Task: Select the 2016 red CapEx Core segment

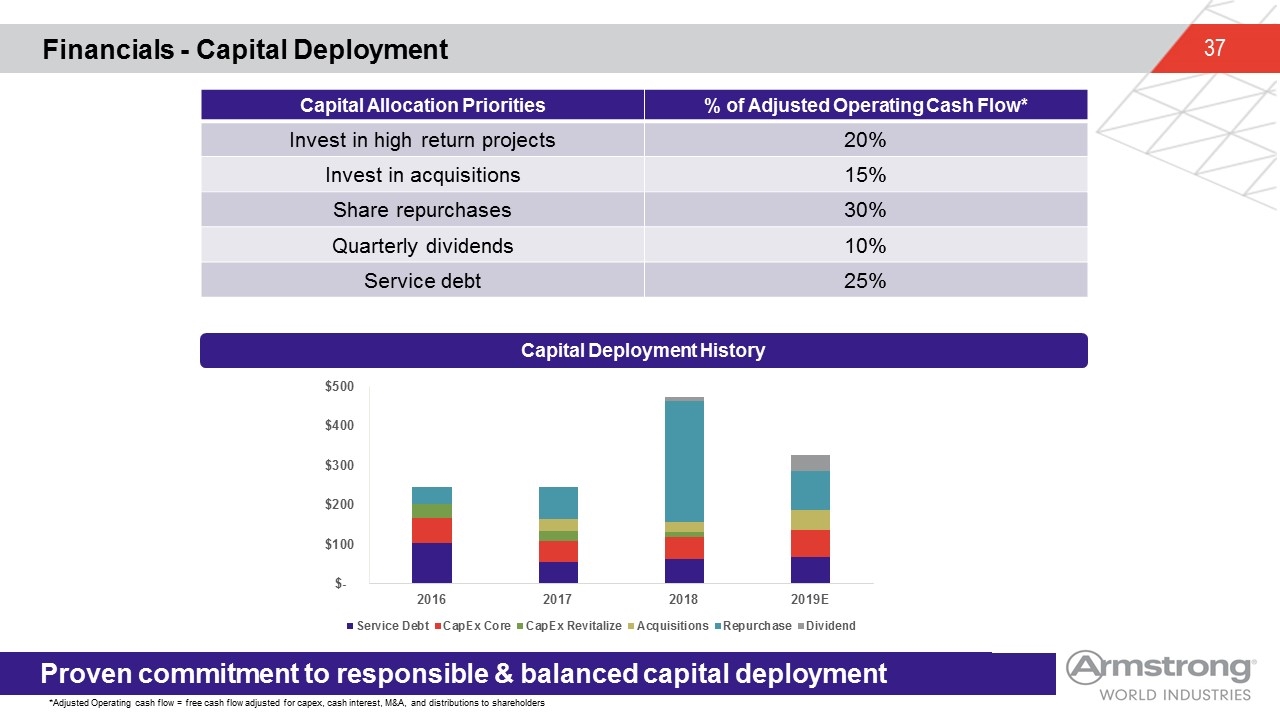Action: [431, 530]
